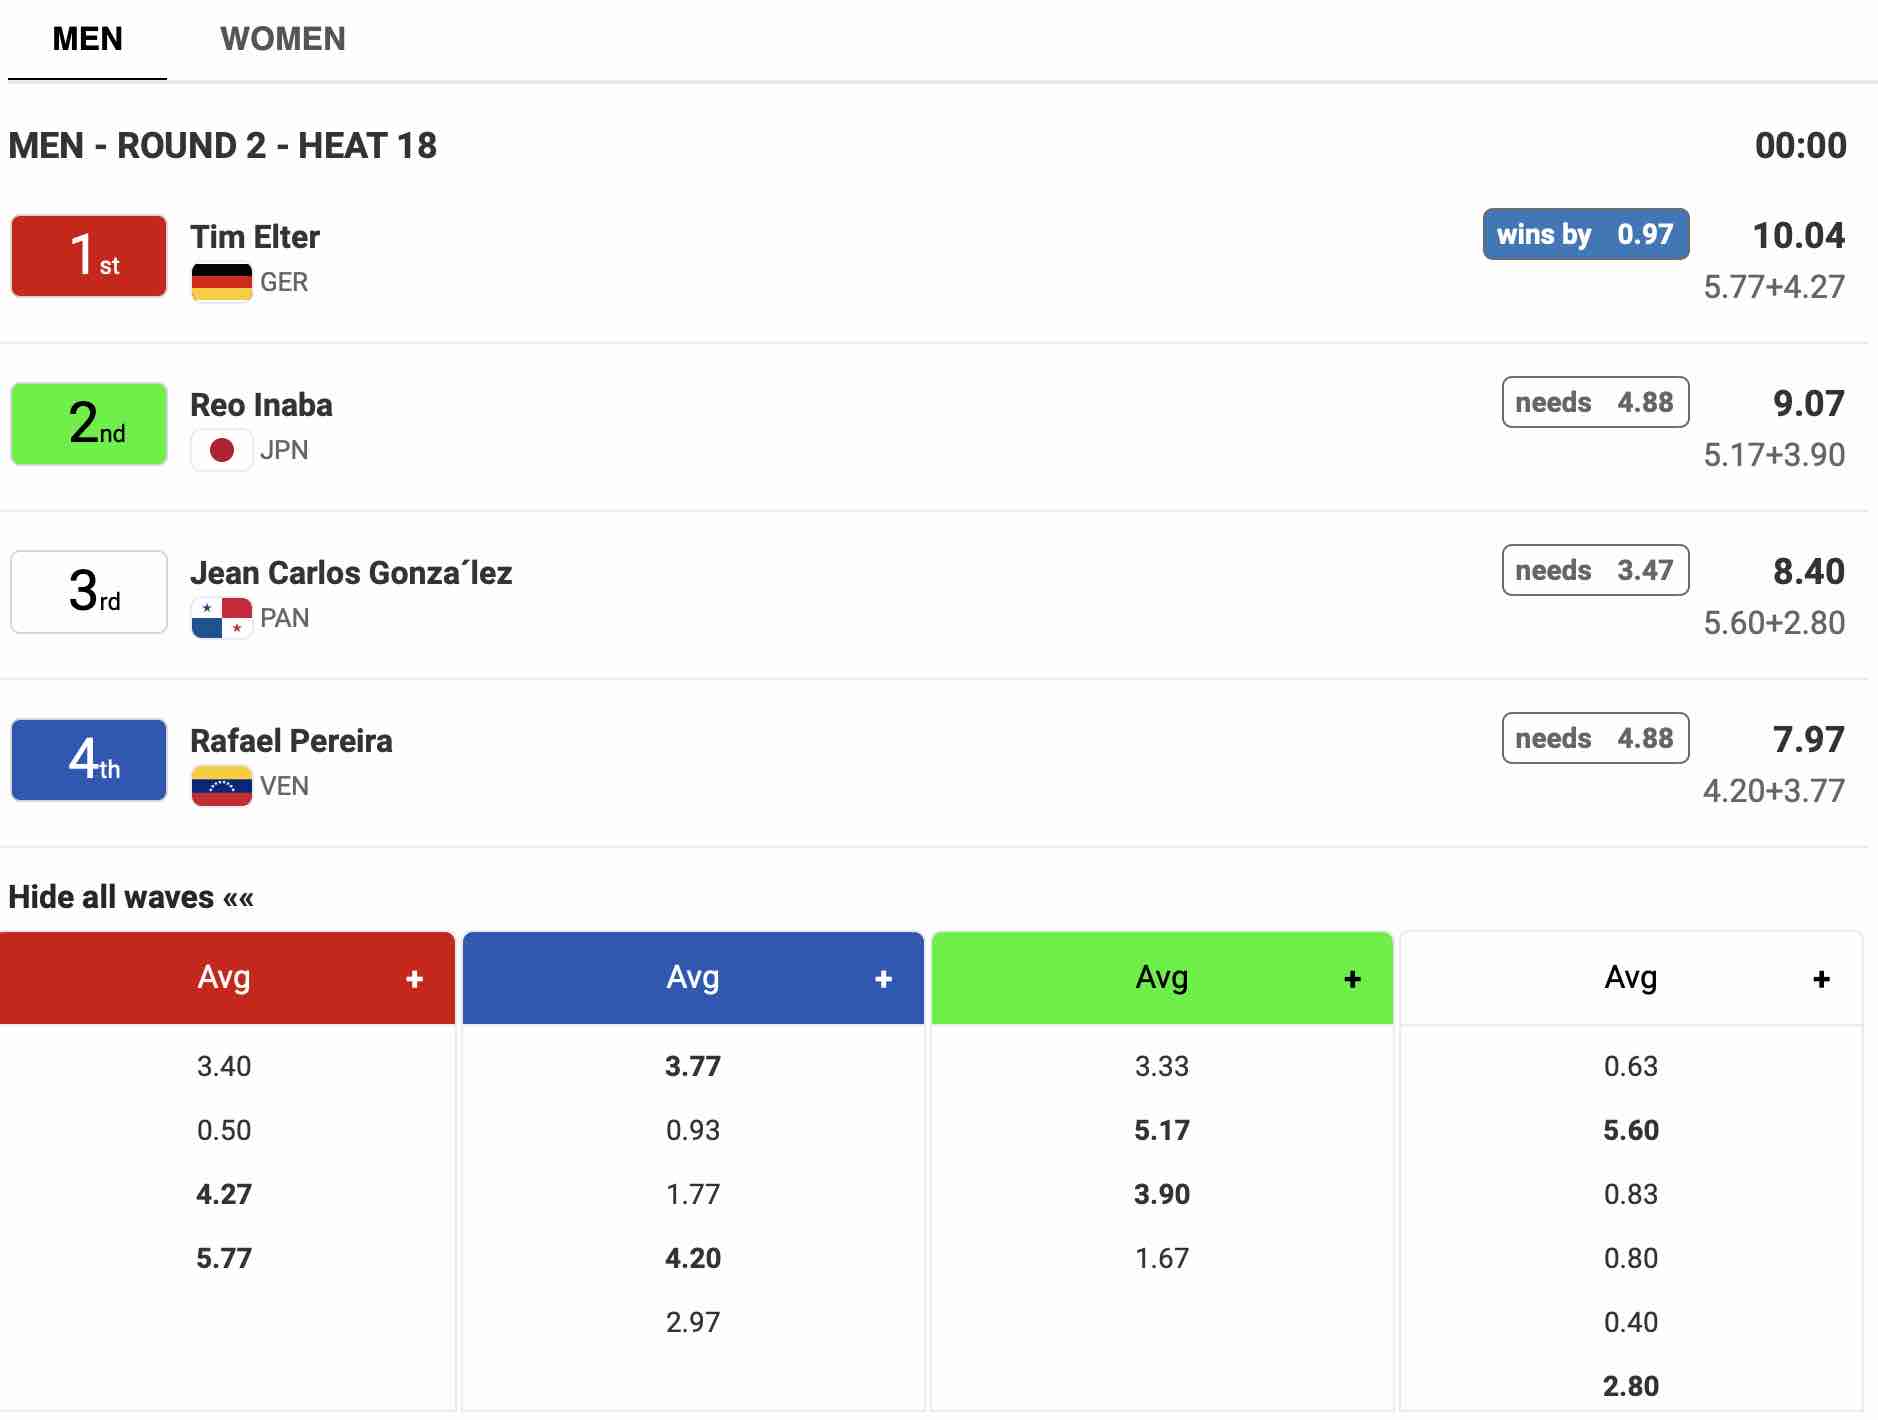Expand the blue Avg column plus icon

point(883,979)
